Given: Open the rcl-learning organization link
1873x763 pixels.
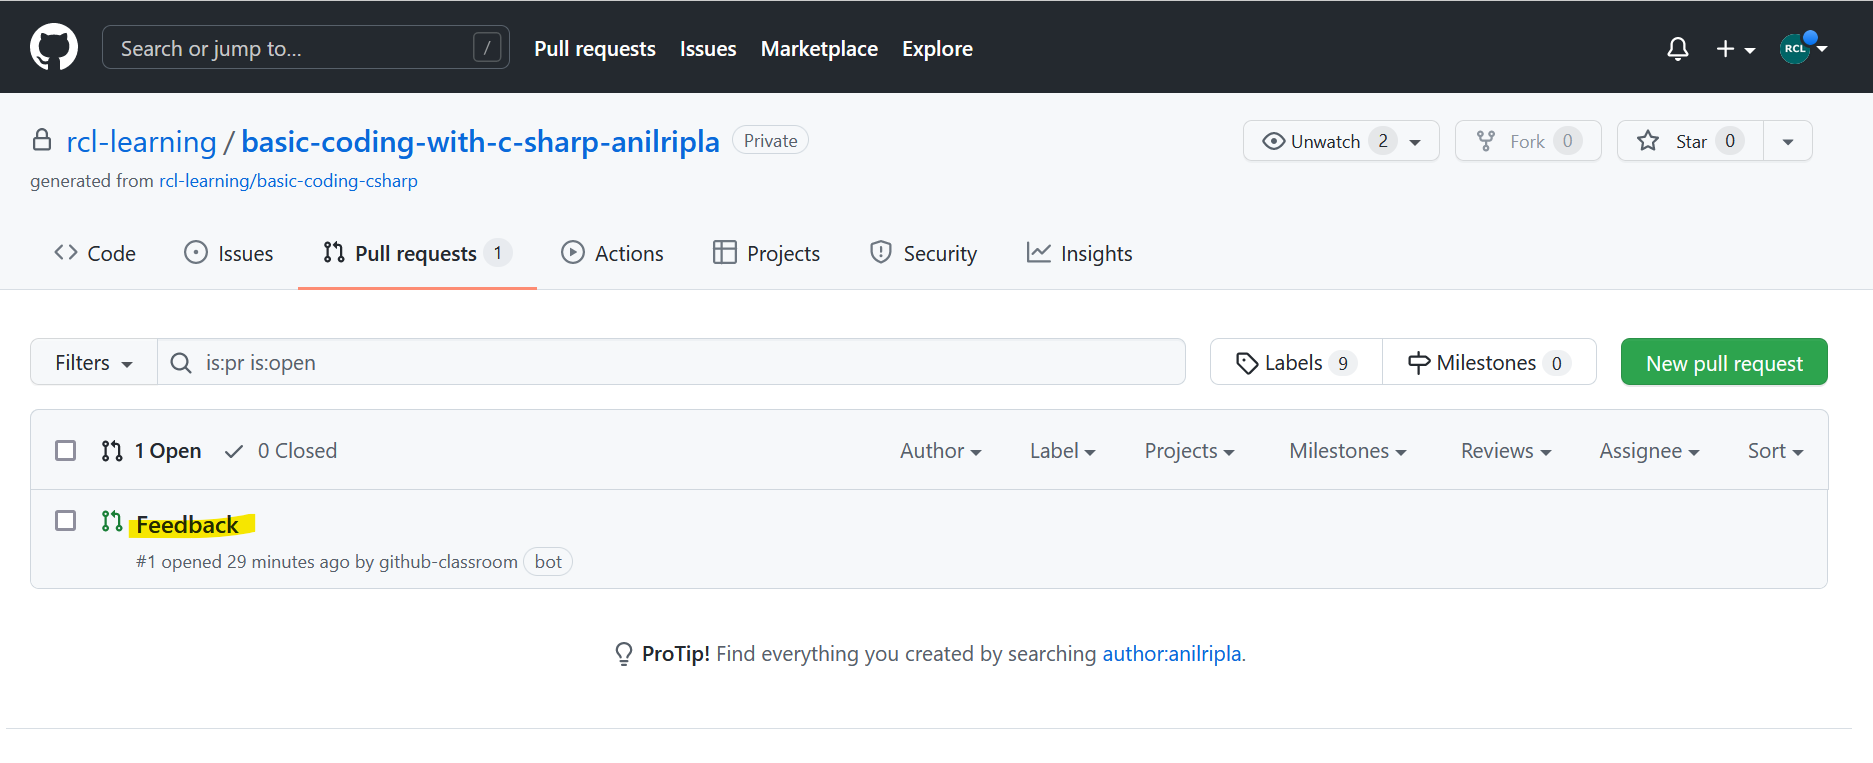Looking at the screenshot, I should (x=141, y=141).
